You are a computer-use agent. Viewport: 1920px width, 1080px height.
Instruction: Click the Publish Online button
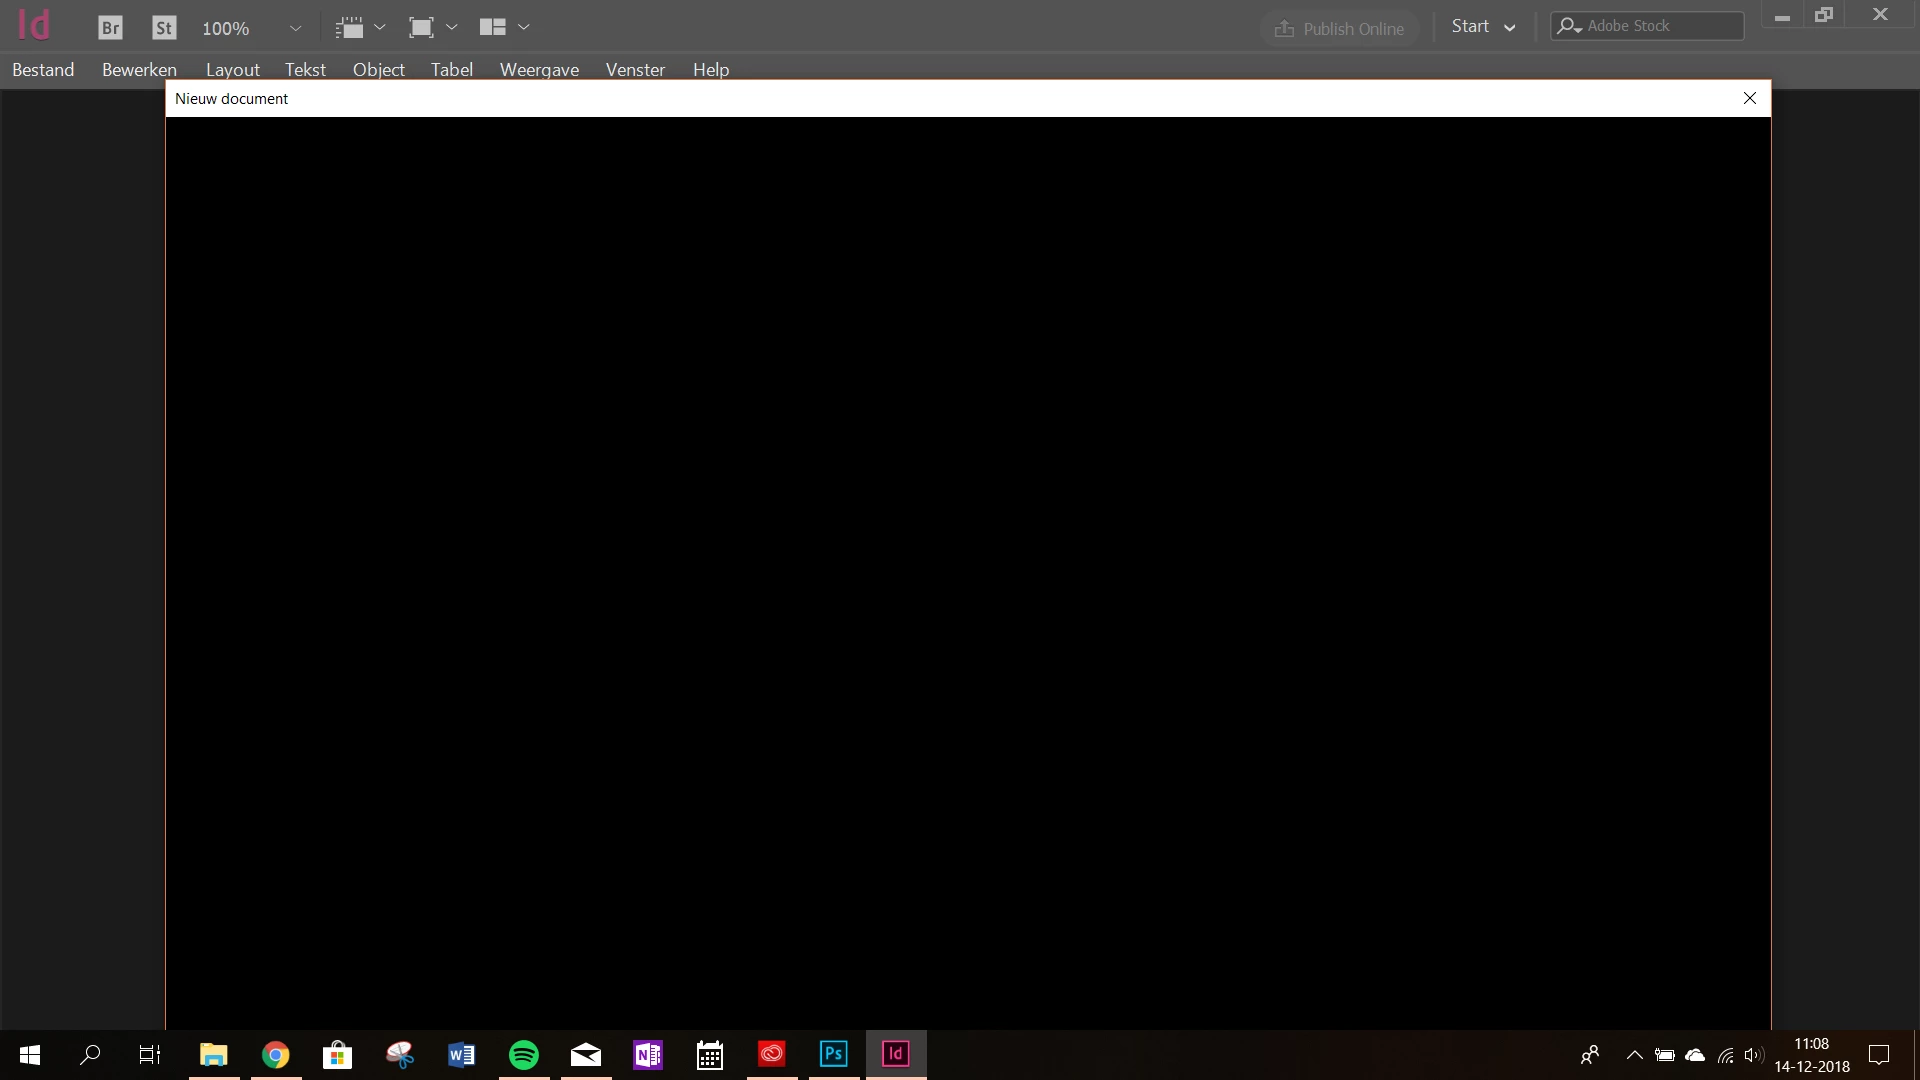click(1340, 28)
